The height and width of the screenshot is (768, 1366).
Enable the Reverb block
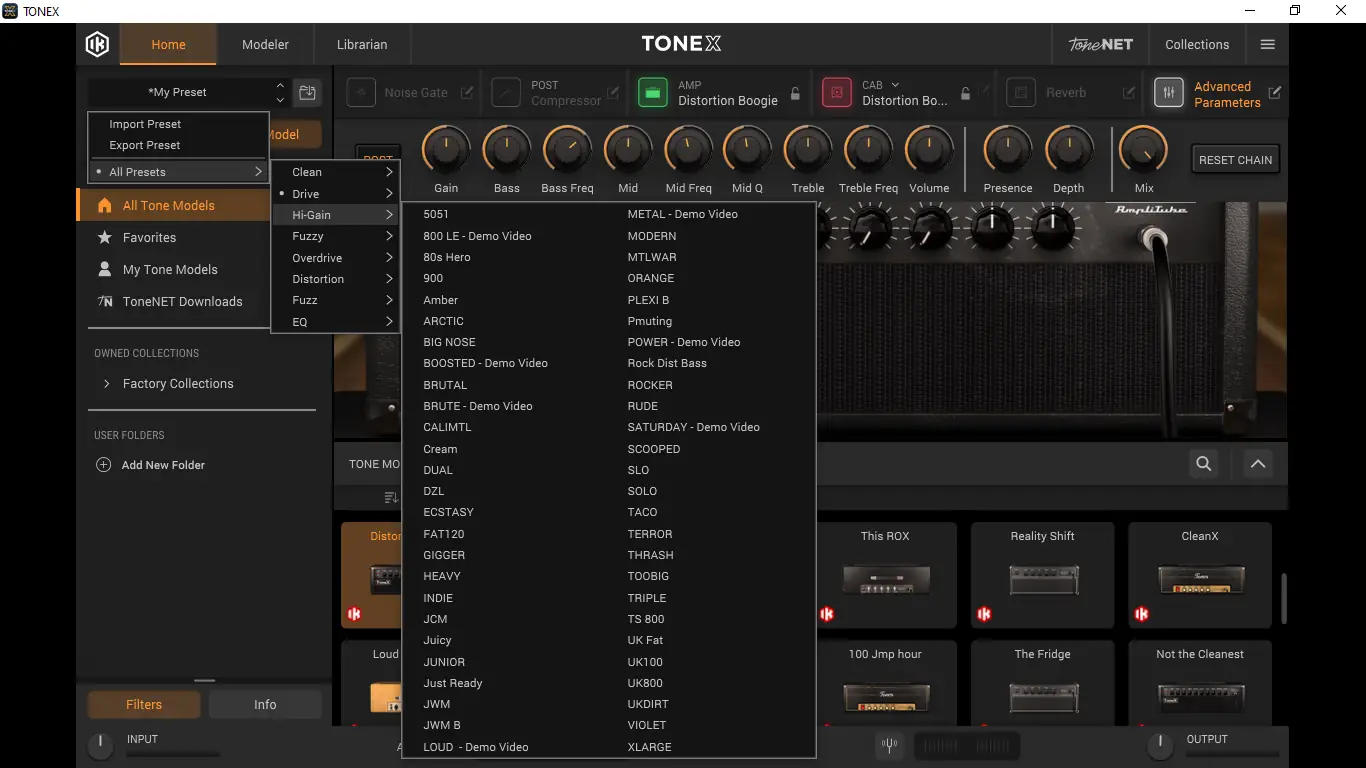(1020, 93)
